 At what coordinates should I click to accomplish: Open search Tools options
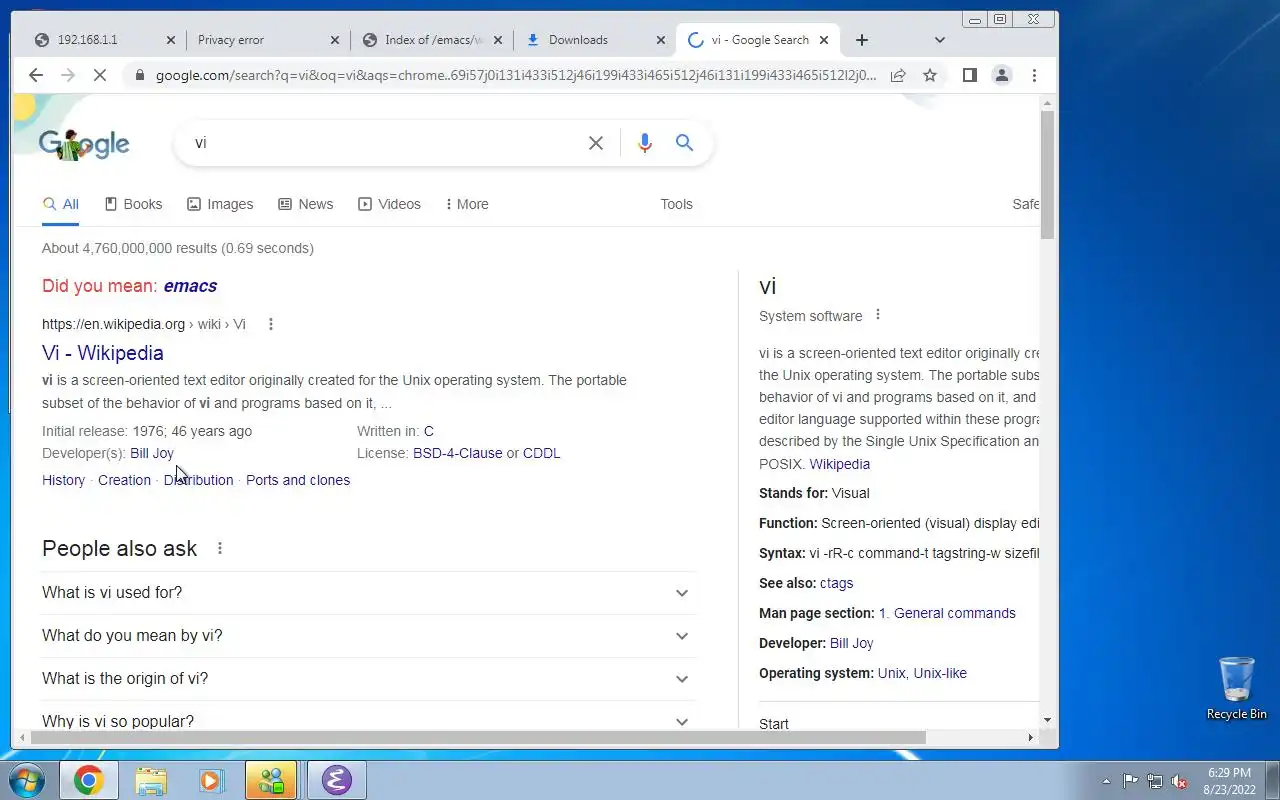click(x=676, y=204)
